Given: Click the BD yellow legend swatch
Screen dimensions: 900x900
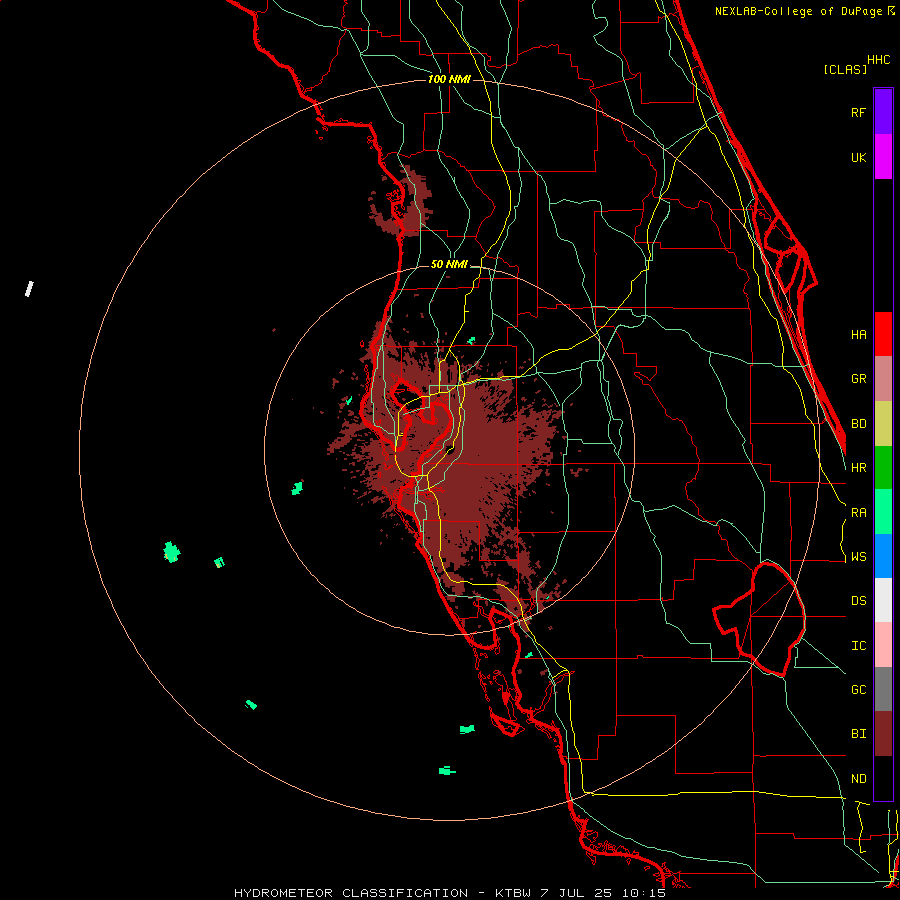Looking at the screenshot, I should coord(883,424).
